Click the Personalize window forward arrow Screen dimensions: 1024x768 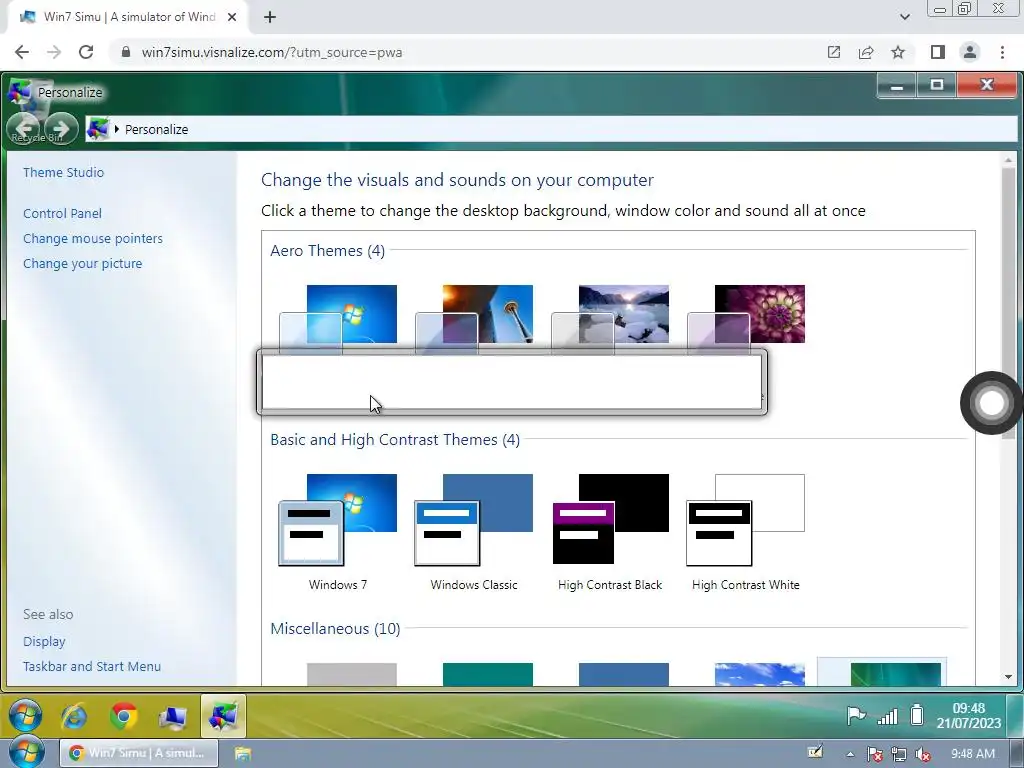pyautogui.click(x=61, y=129)
